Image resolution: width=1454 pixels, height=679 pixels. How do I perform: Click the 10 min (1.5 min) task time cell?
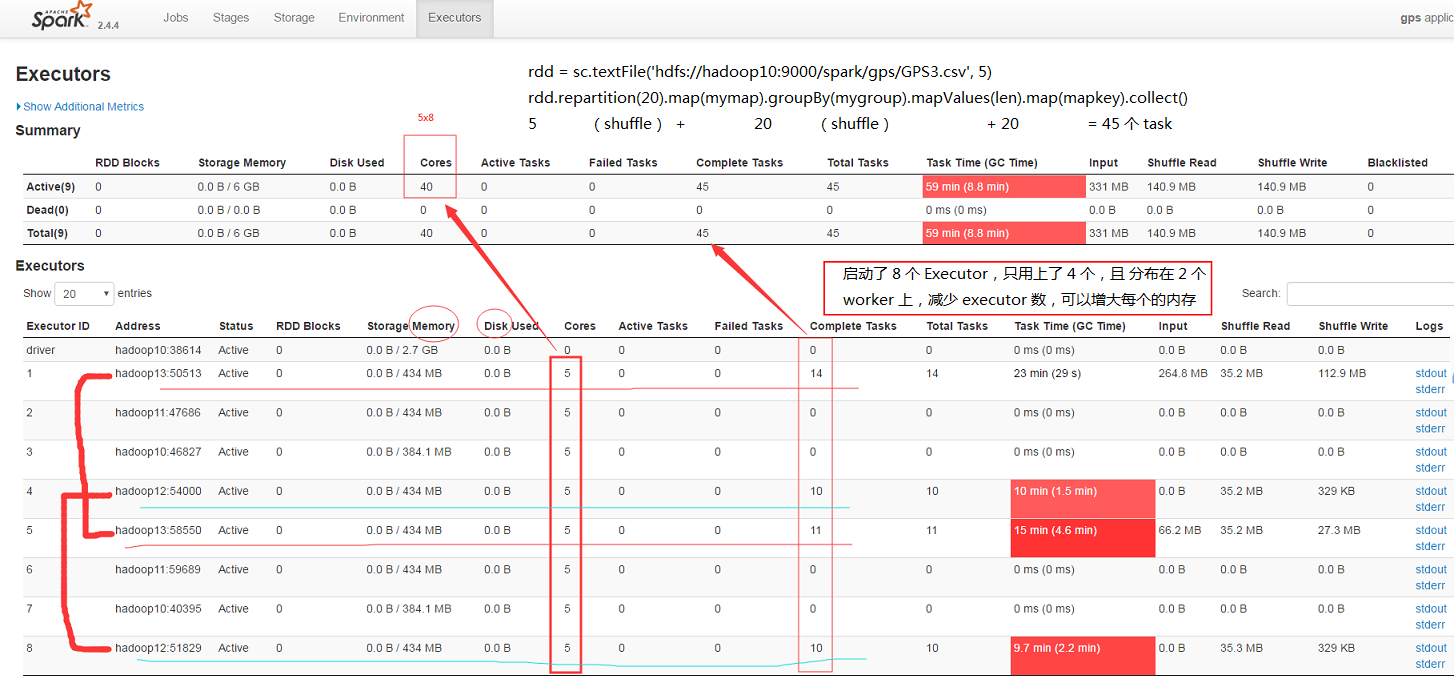click(x=1083, y=499)
